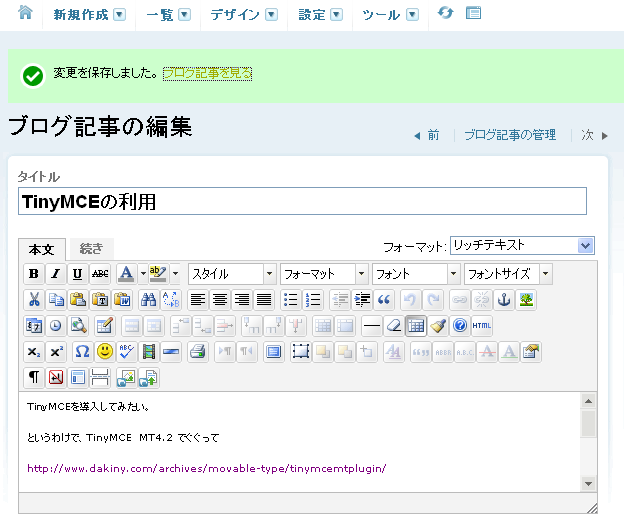The width and height of the screenshot is (624, 523).
Task: Click subscript x₂ icon
Action: pos(34,352)
